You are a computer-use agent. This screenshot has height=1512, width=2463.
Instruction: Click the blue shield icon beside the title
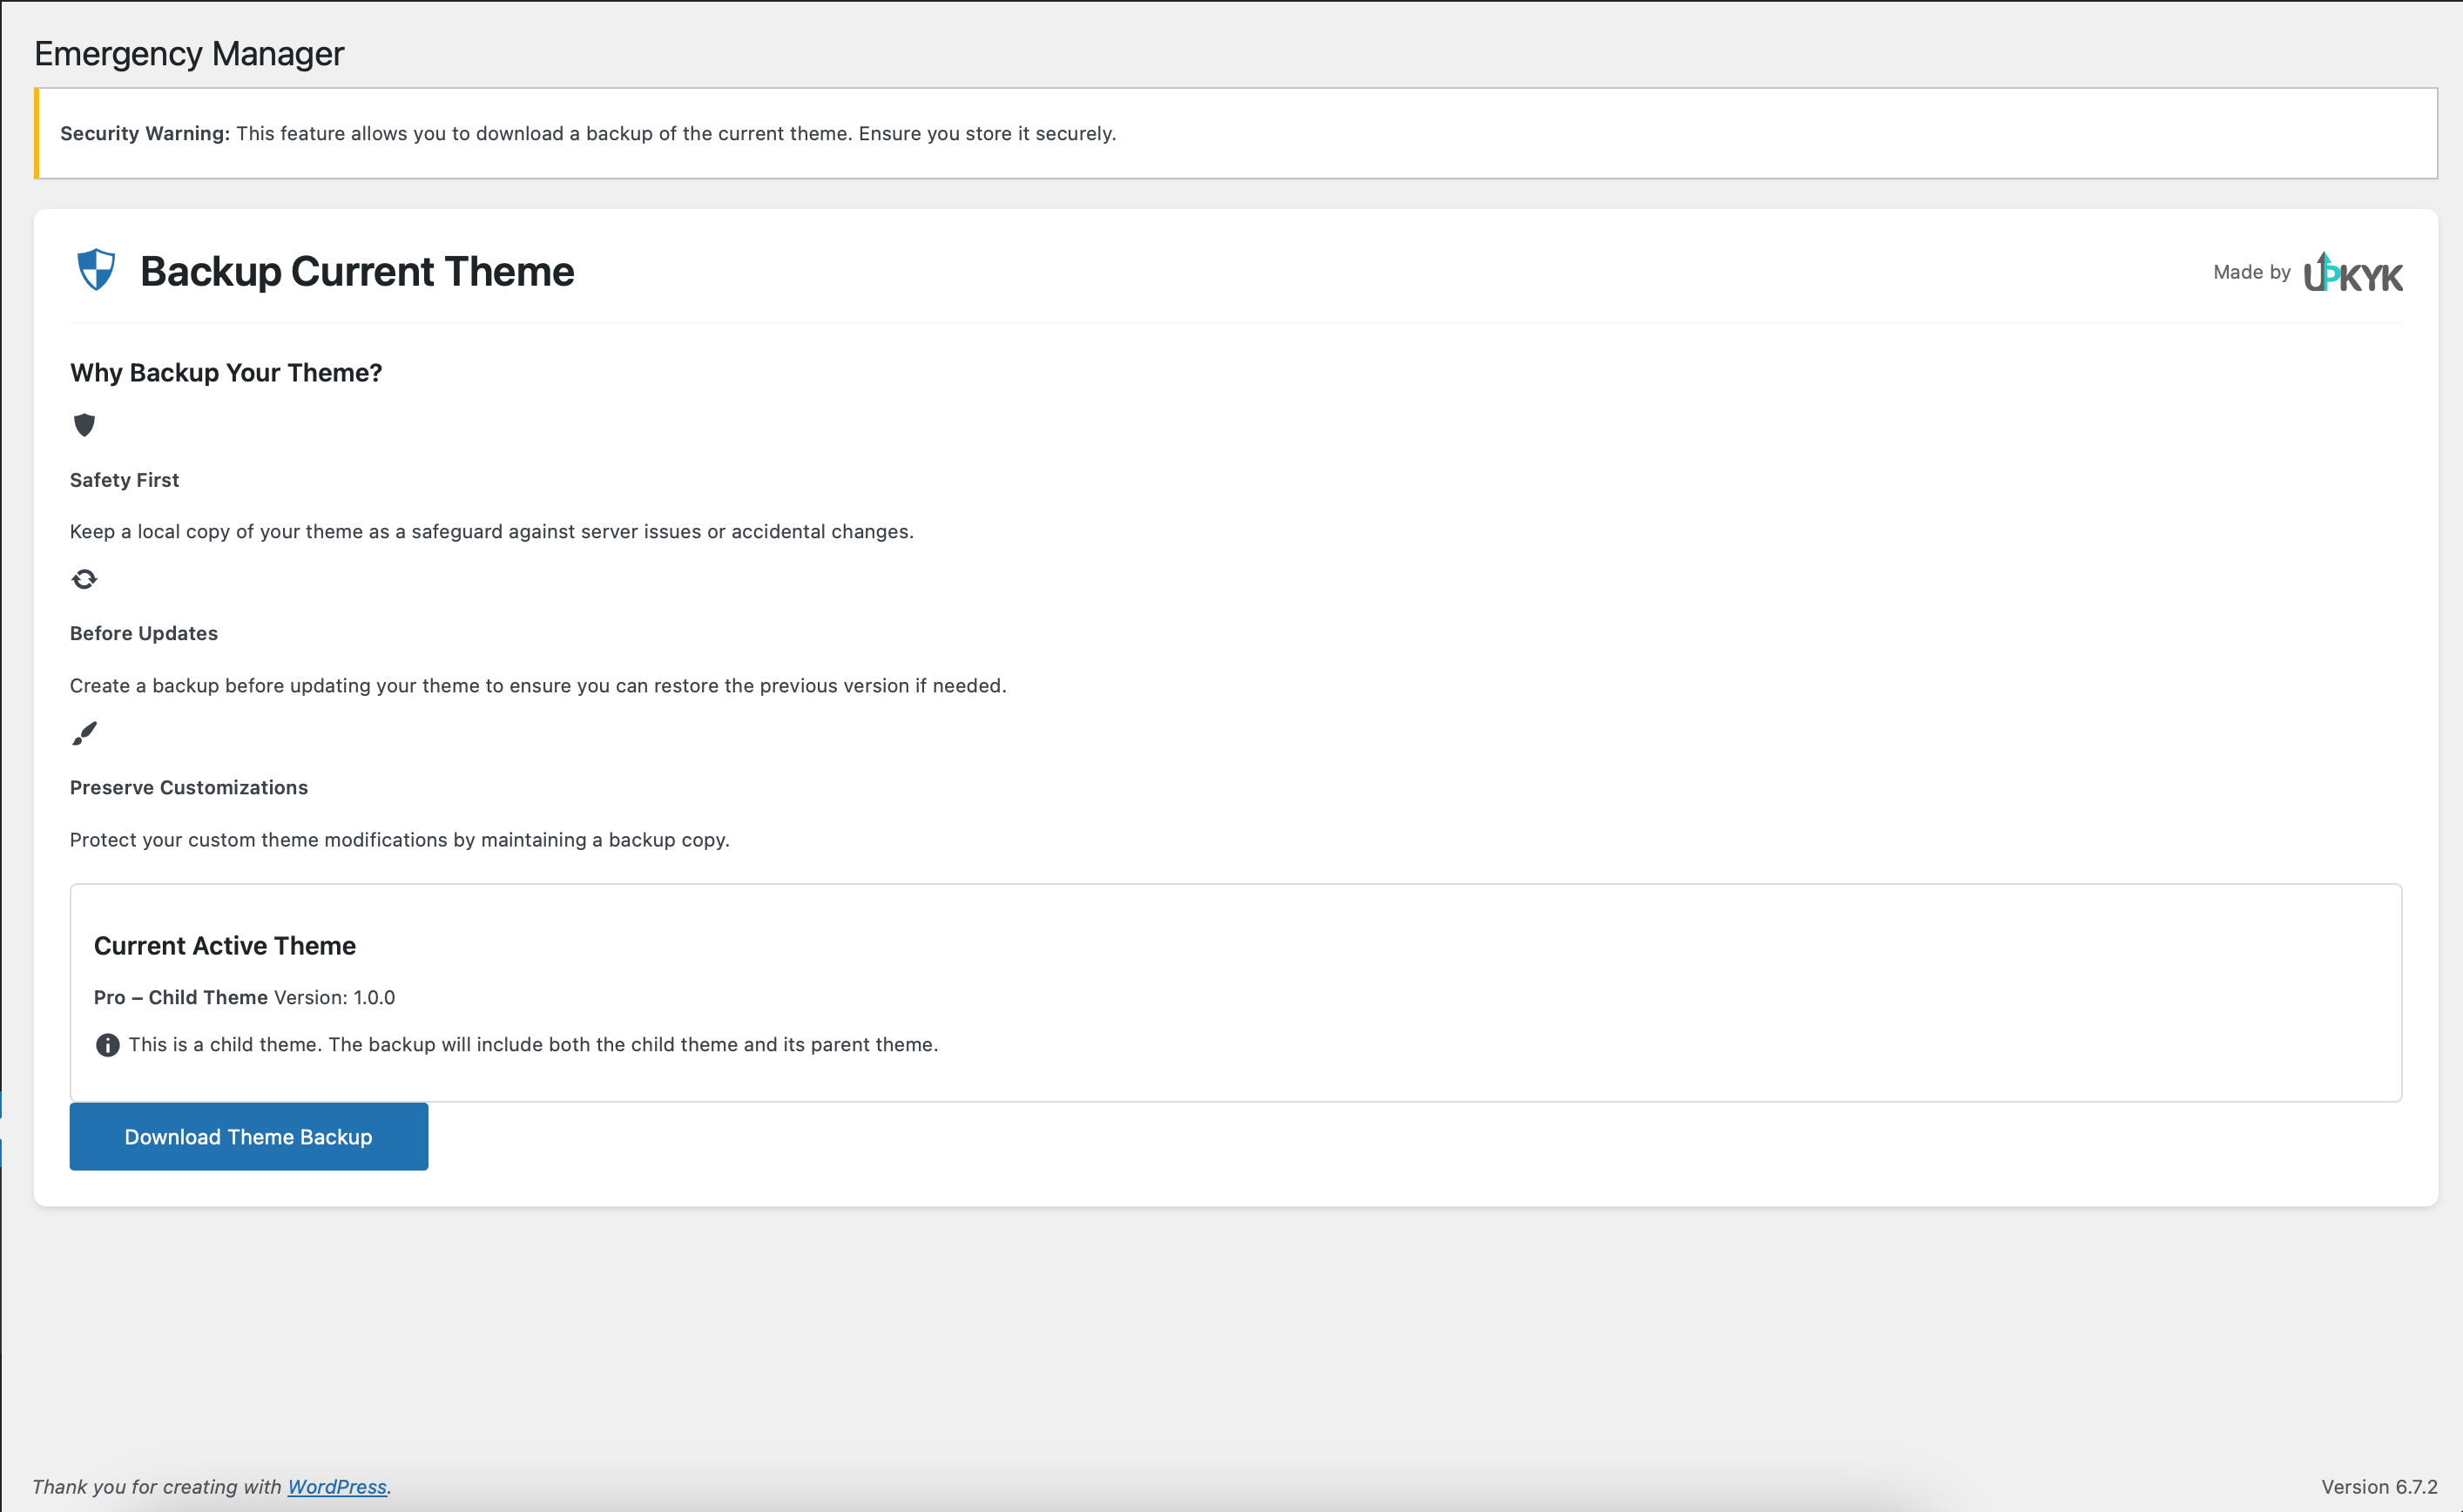(96, 270)
